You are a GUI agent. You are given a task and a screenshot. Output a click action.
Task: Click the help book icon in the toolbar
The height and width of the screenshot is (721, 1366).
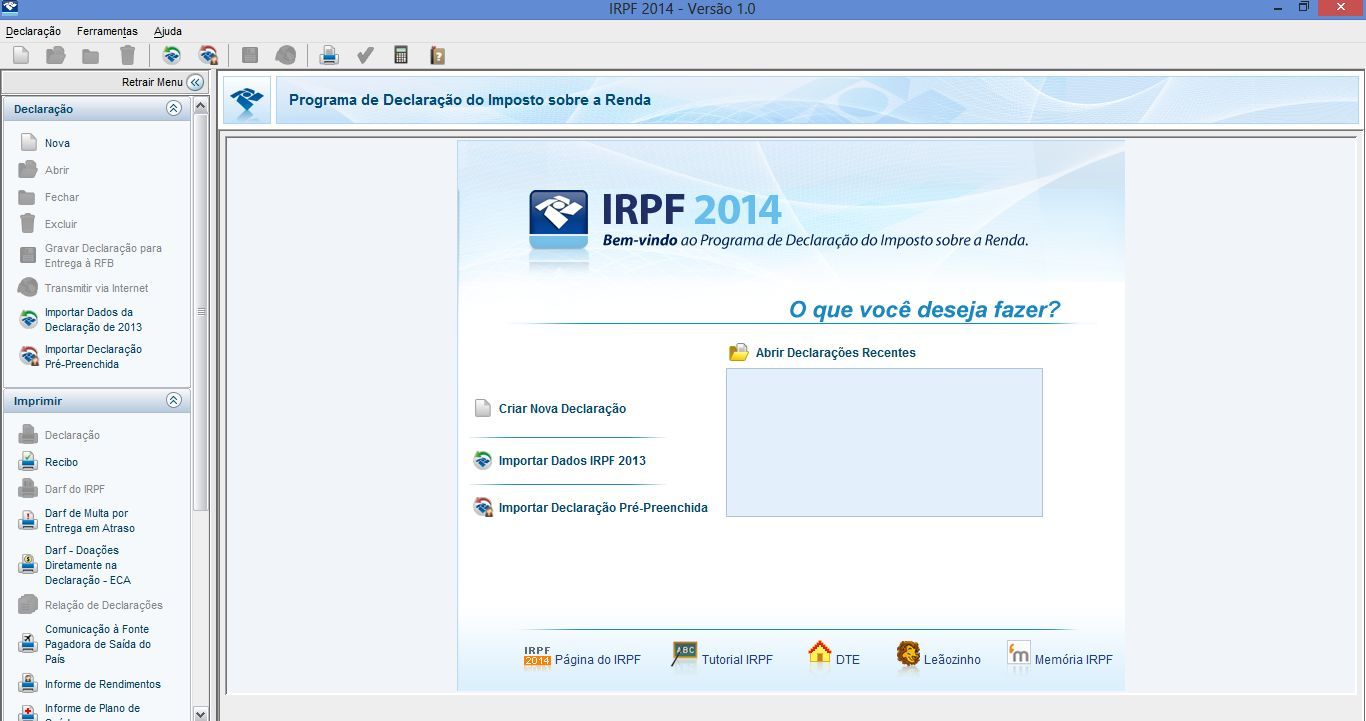tap(437, 55)
